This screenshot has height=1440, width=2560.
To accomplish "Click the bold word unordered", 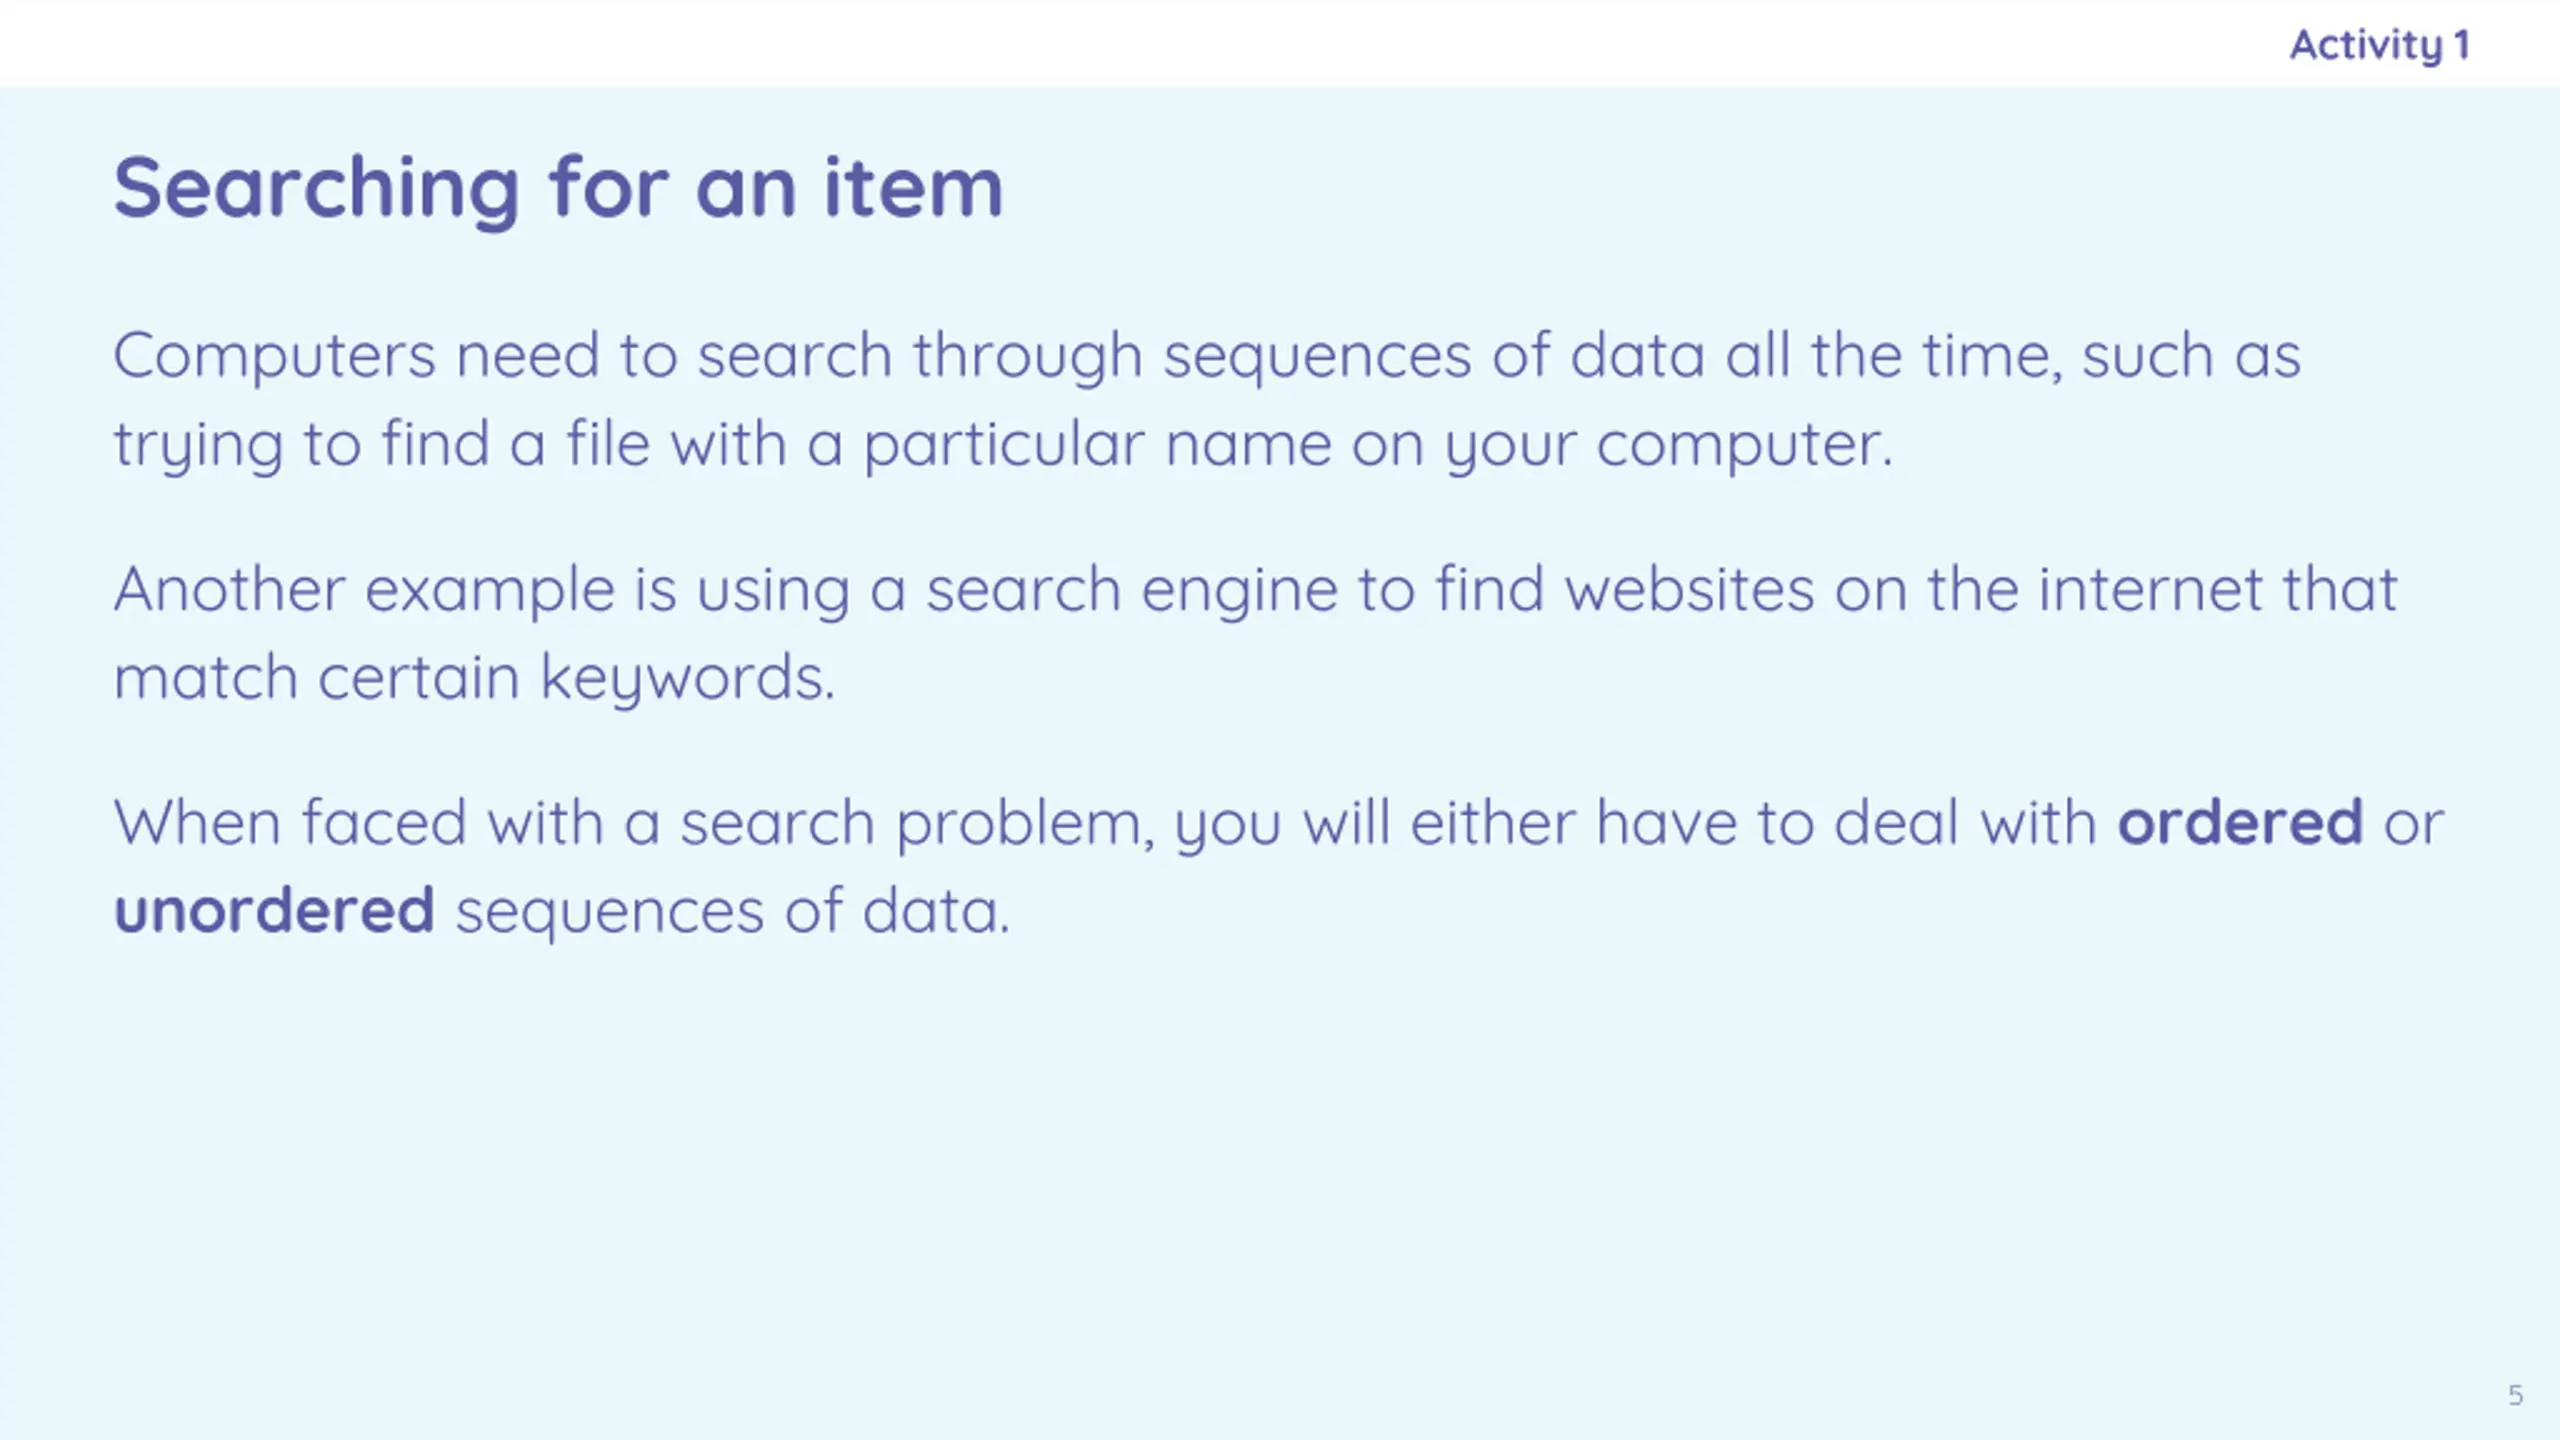I will tap(274, 910).
